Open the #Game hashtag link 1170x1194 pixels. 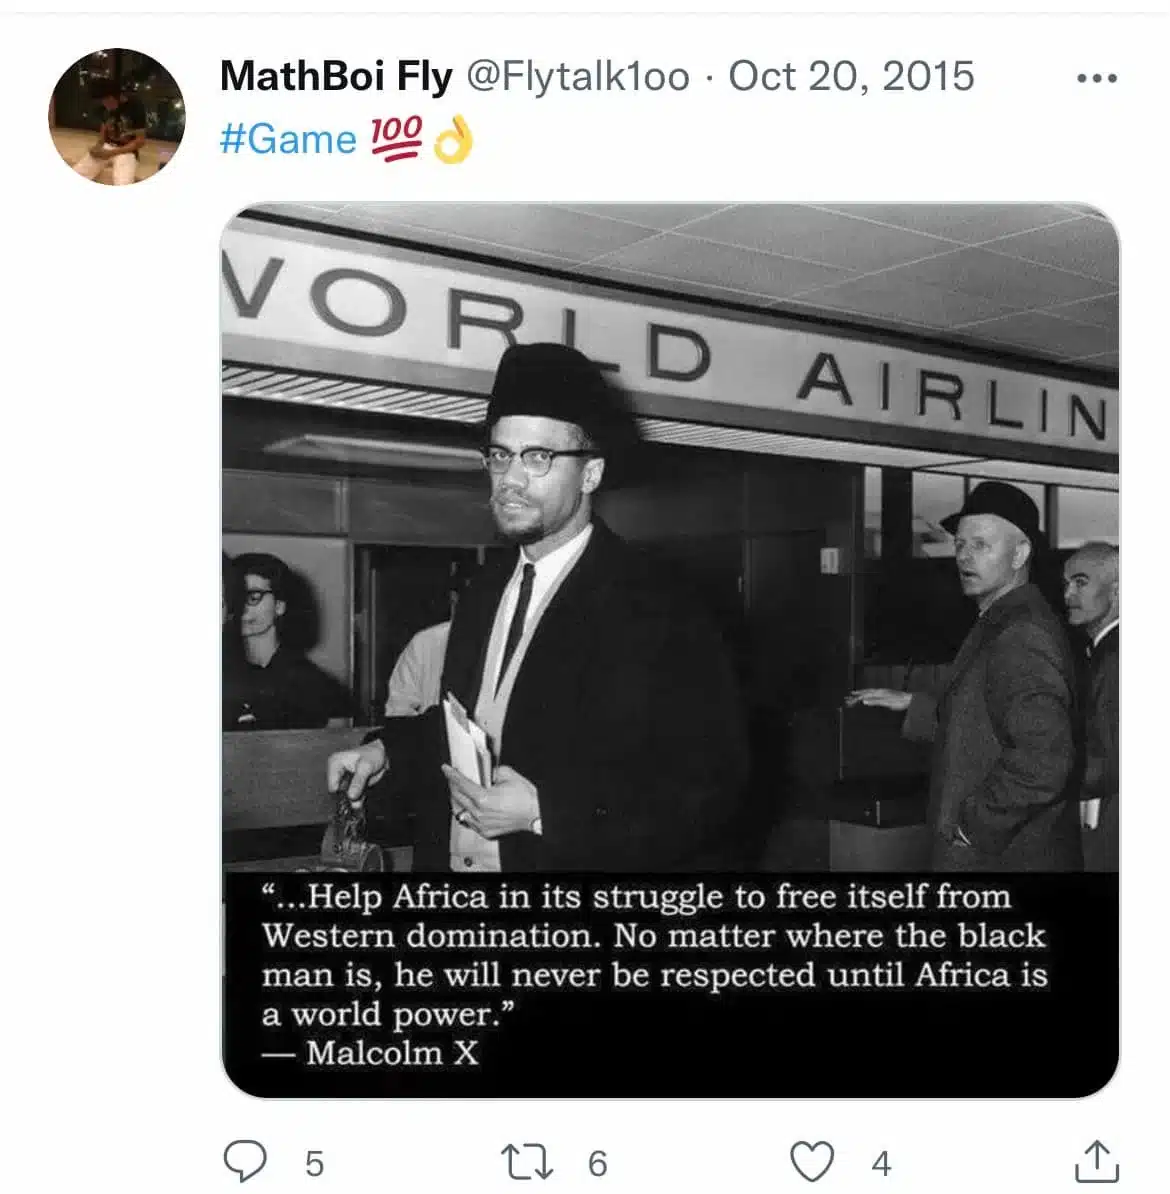pyautogui.click(x=288, y=139)
